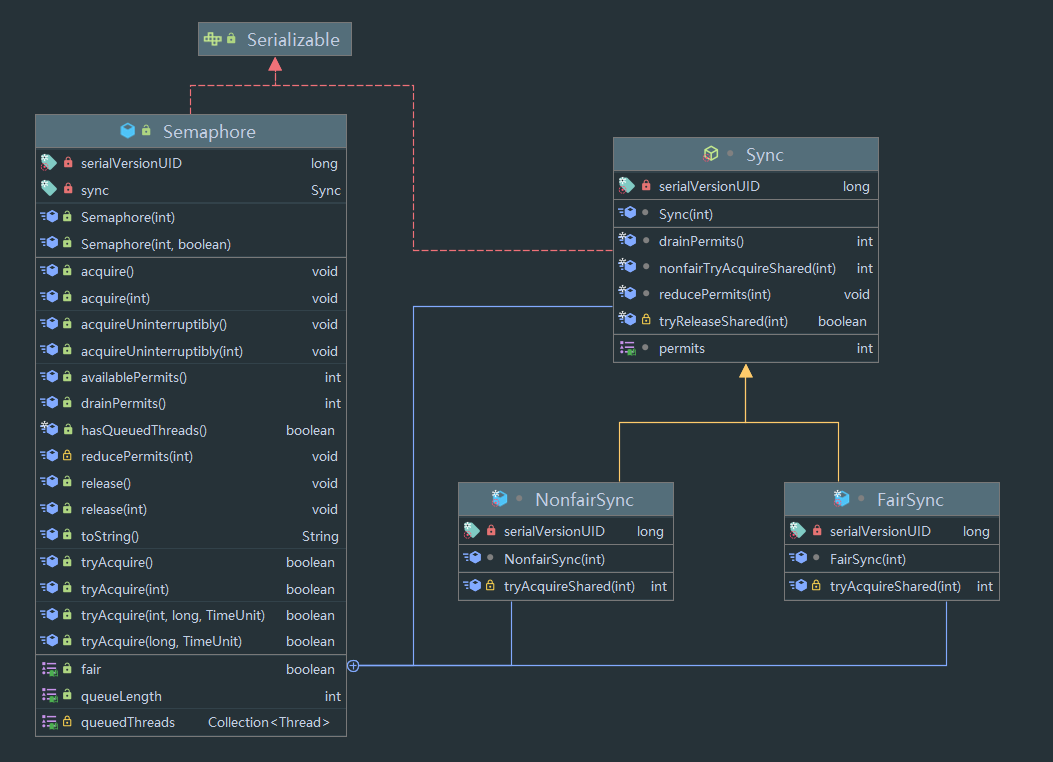Select the nonfairTryAcquireShared(int) method in Sync
Screen dimensions: 1053x762
(747, 268)
